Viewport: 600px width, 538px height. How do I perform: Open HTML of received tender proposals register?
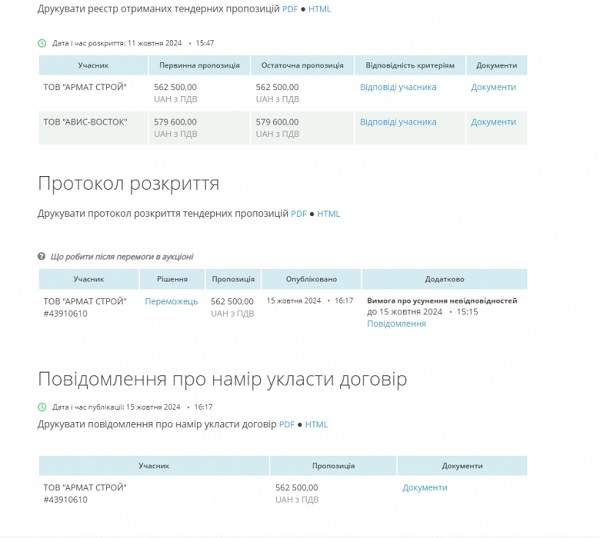point(320,9)
